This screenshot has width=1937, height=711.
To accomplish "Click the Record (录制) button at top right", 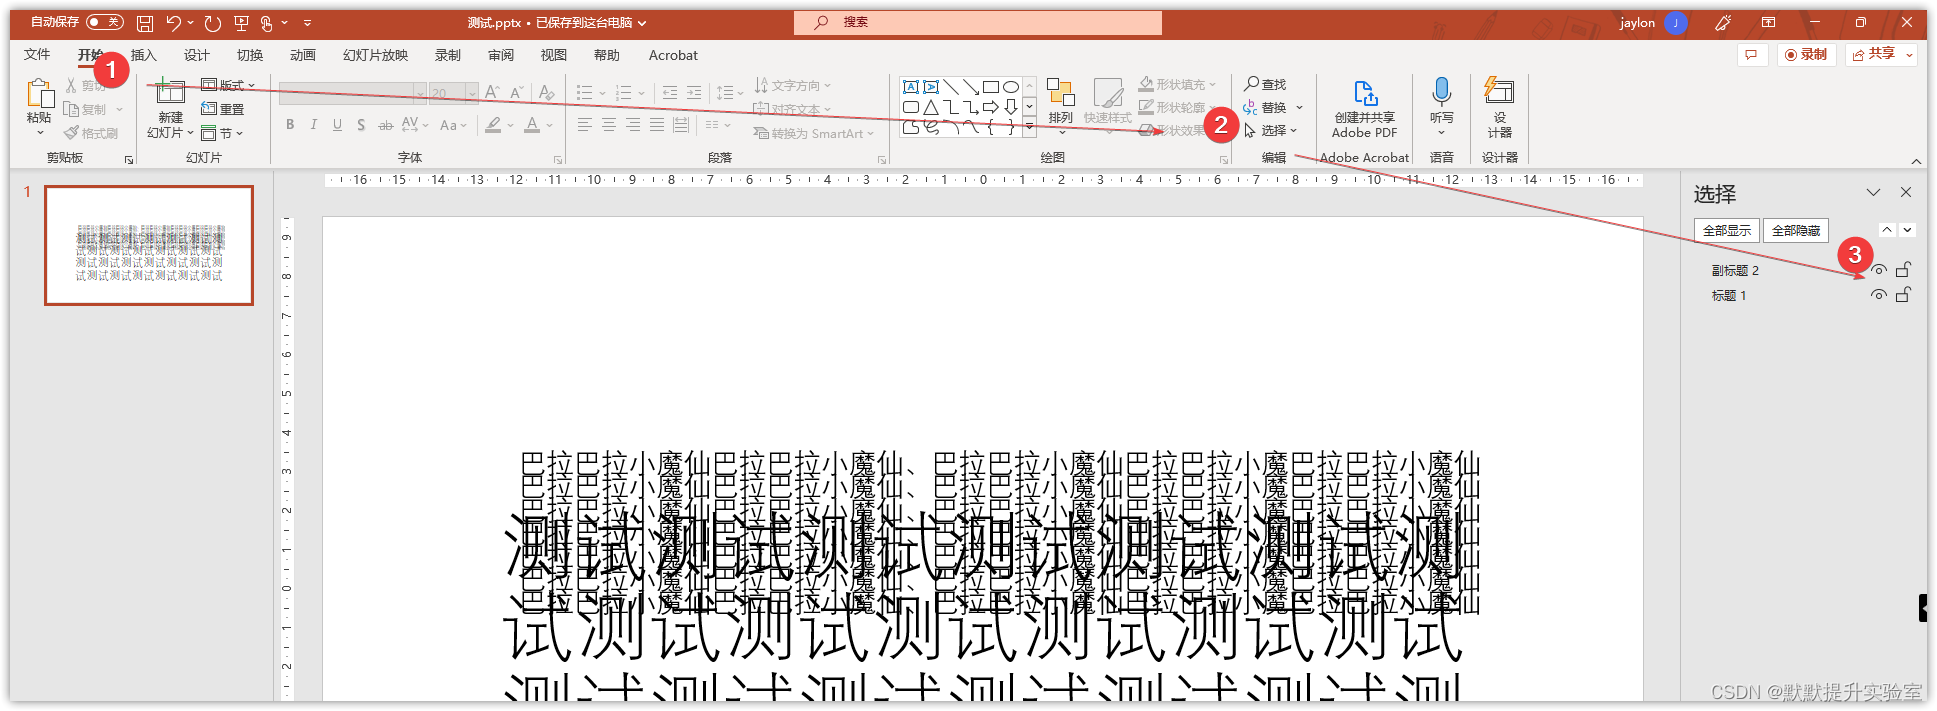I will tap(1806, 55).
